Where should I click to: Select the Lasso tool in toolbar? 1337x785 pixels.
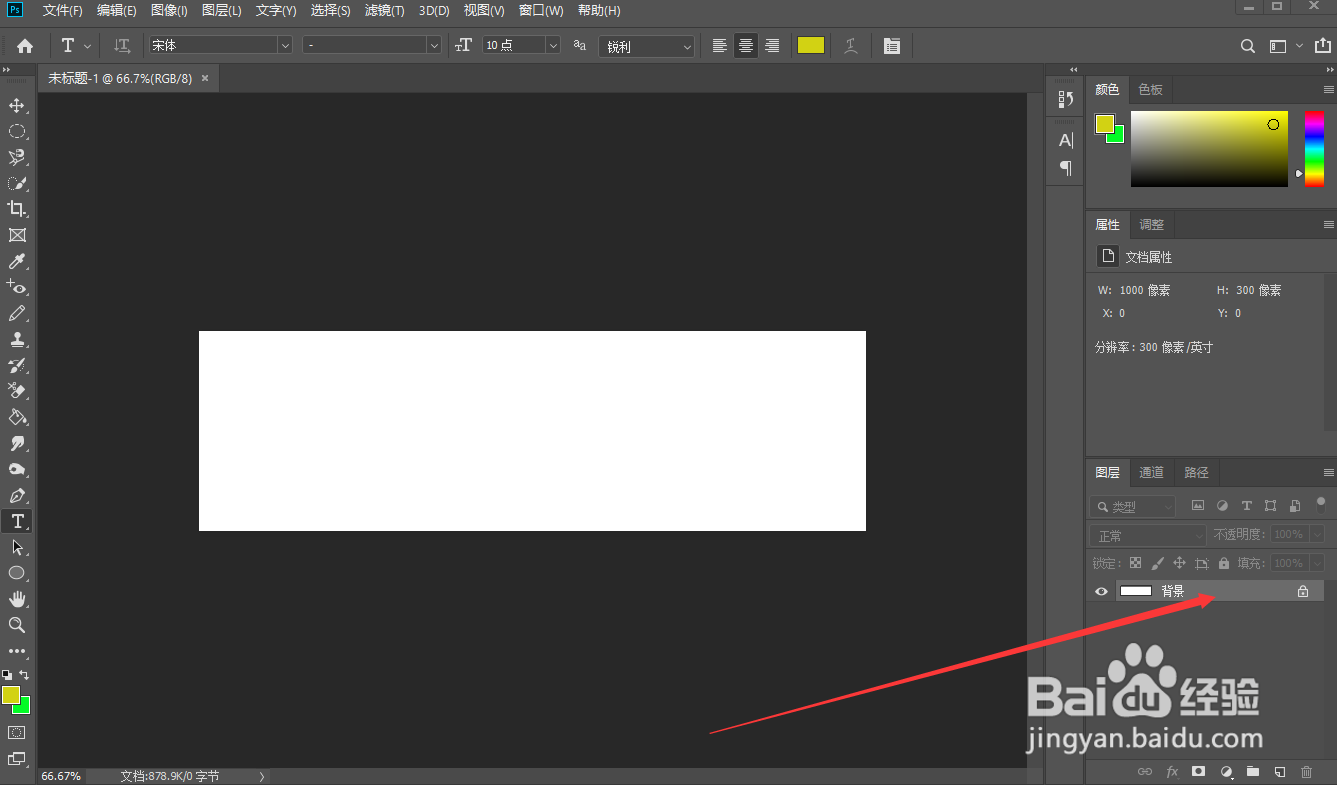[x=17, y=157]
